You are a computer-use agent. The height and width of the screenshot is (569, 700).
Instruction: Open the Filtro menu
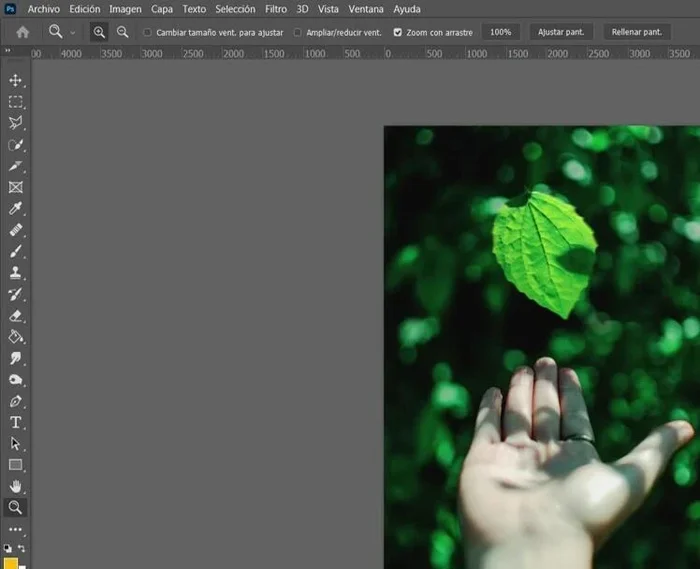click(276, 9)
